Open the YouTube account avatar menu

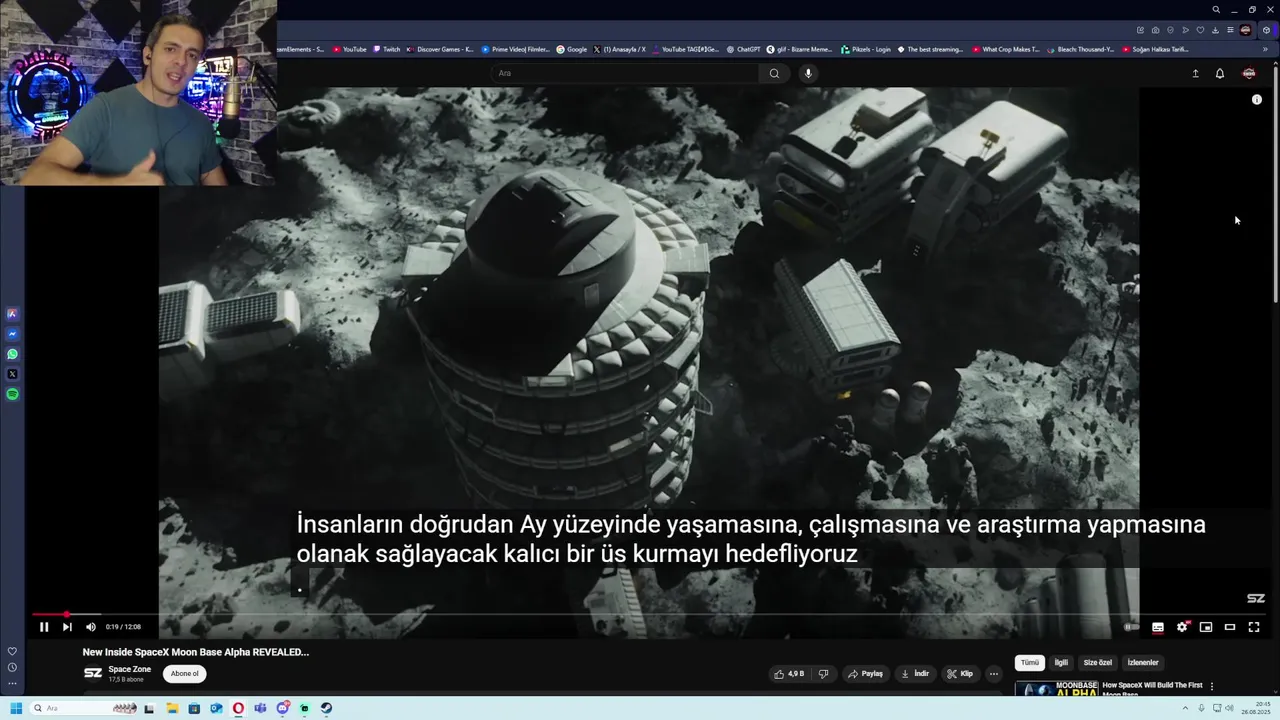[x=1249, y=73]
